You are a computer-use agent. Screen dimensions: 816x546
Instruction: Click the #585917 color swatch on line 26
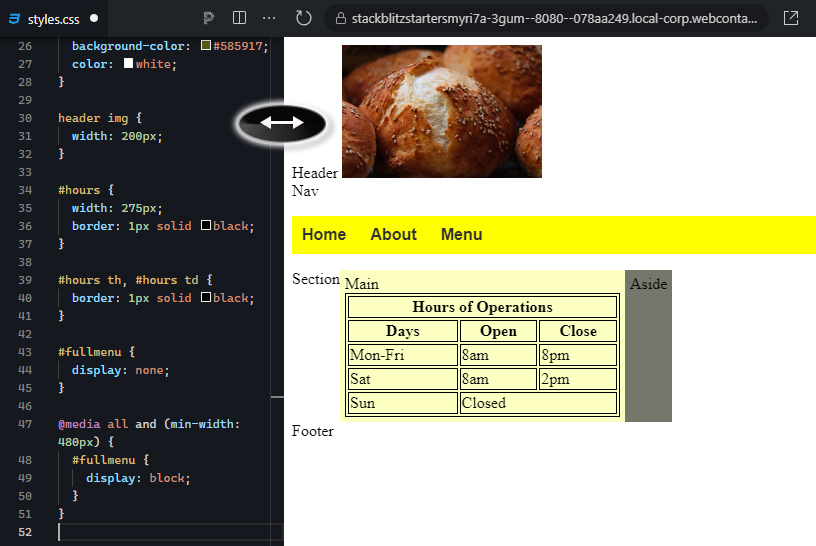tap(206, 45)
